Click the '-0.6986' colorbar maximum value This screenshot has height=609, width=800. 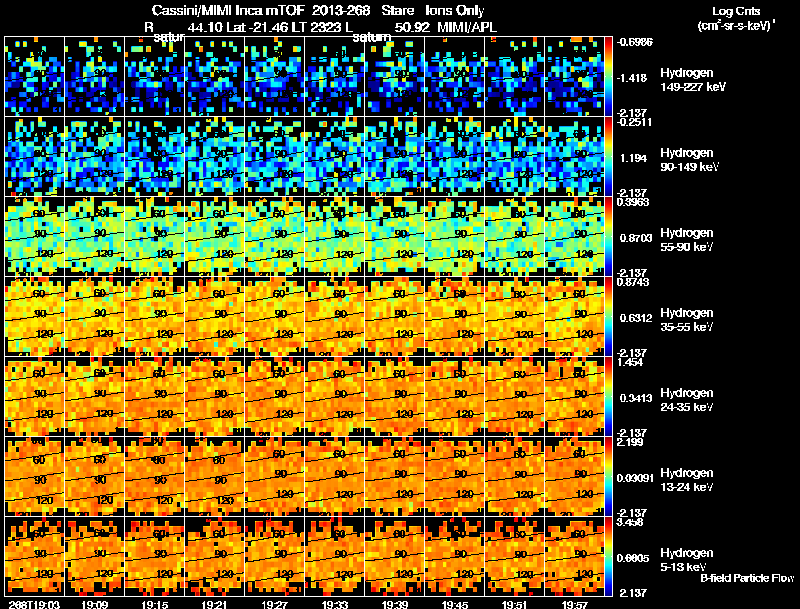click(x=635, y=42)
